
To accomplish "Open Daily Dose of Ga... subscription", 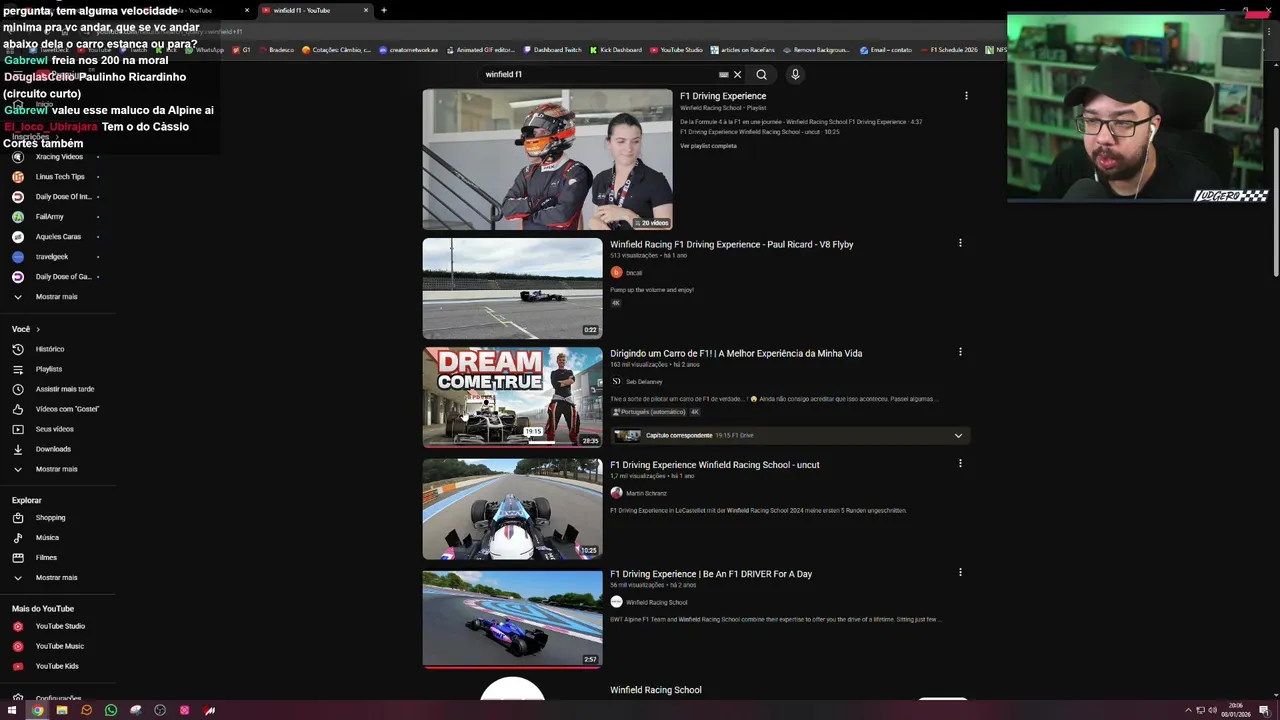I will click(63, 277).
